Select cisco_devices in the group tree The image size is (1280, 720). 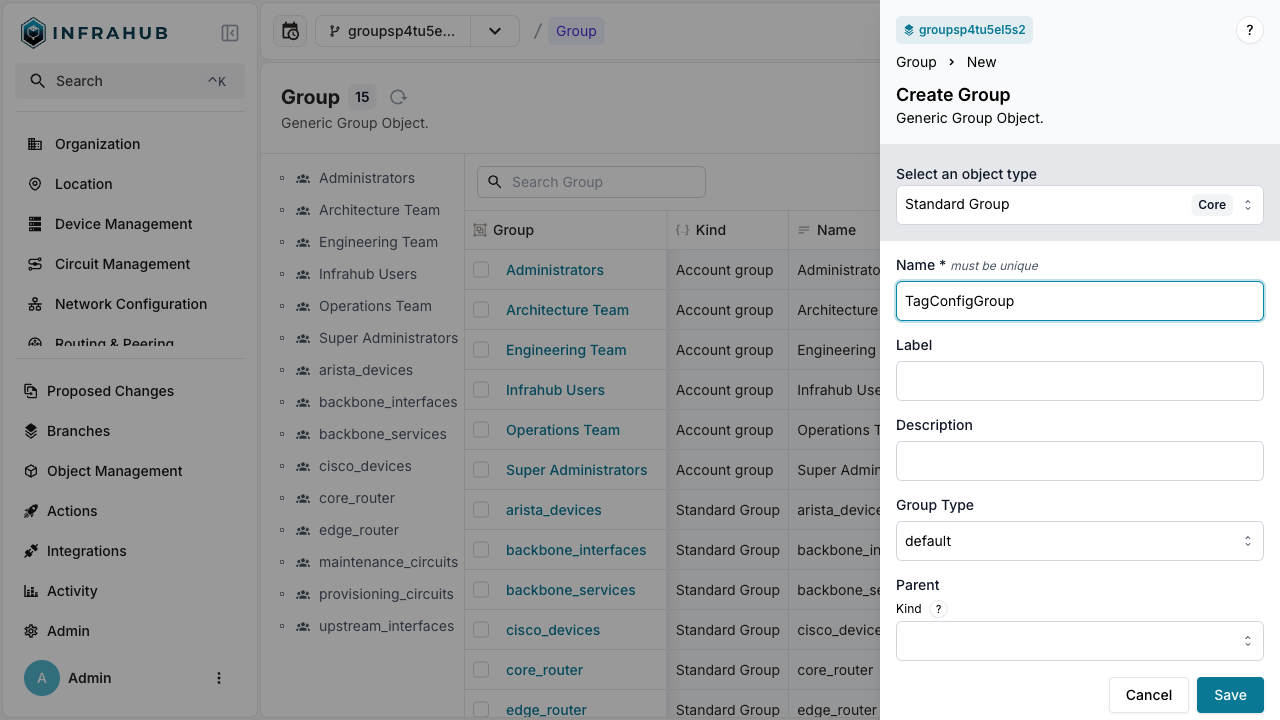coord(364,466)
